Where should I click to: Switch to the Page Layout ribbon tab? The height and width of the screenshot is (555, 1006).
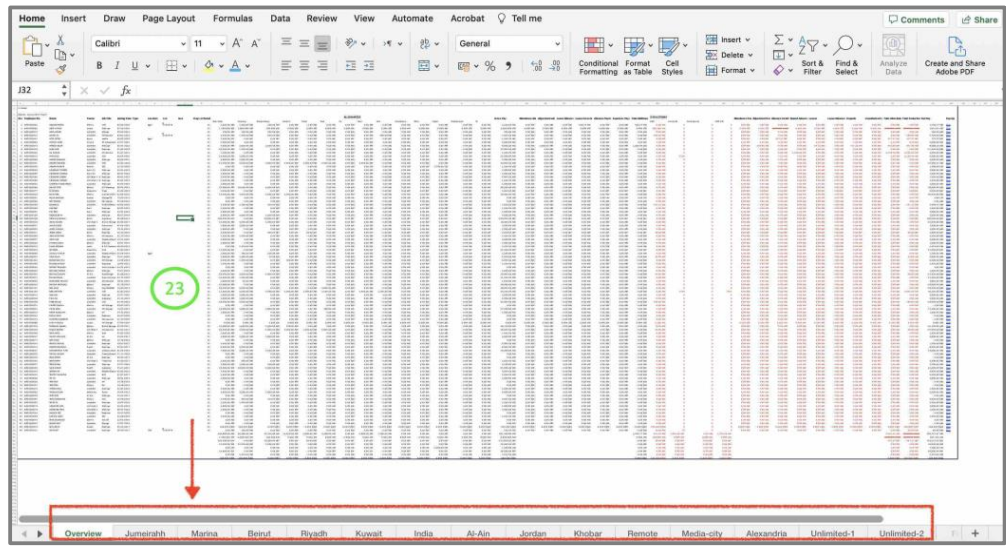click(x=168, y=18)
